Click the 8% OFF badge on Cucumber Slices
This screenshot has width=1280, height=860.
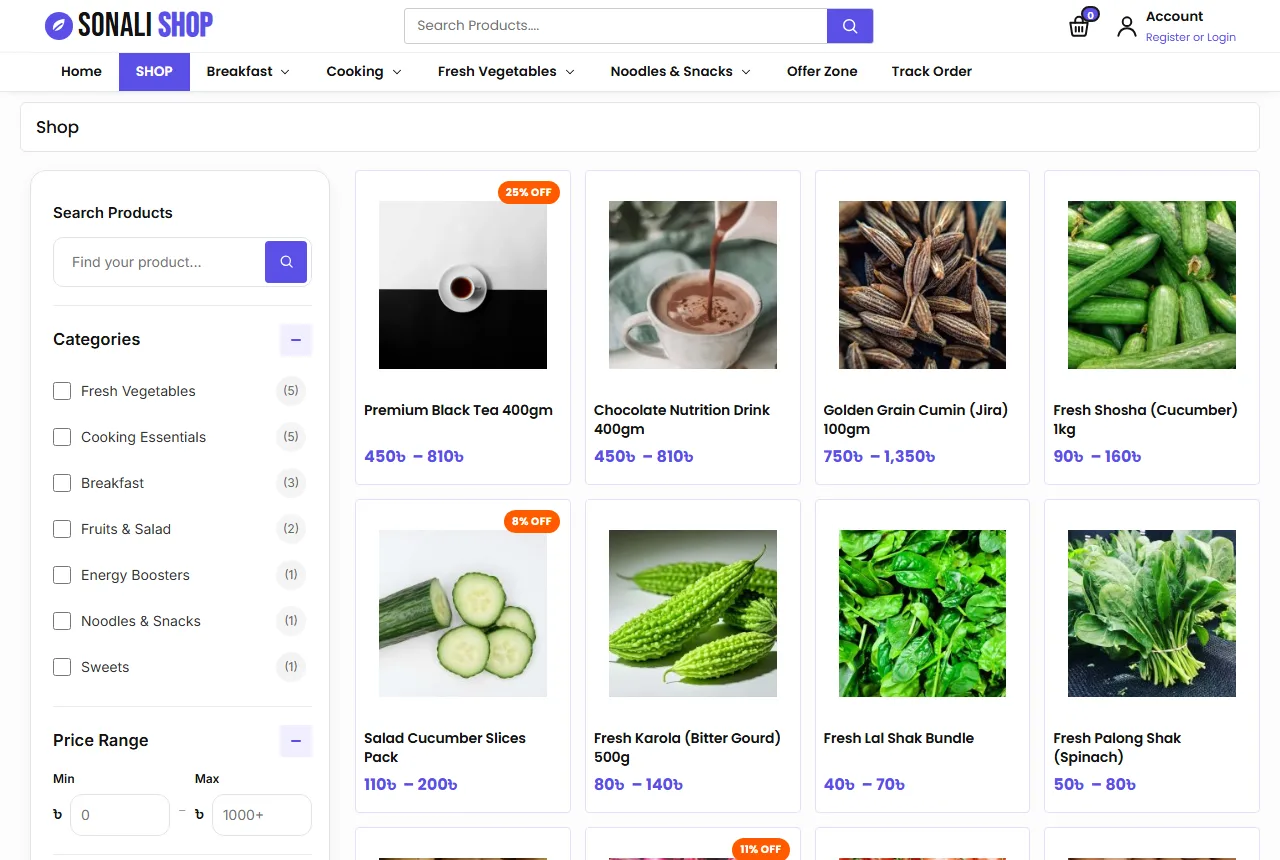(x=532, y=521)
